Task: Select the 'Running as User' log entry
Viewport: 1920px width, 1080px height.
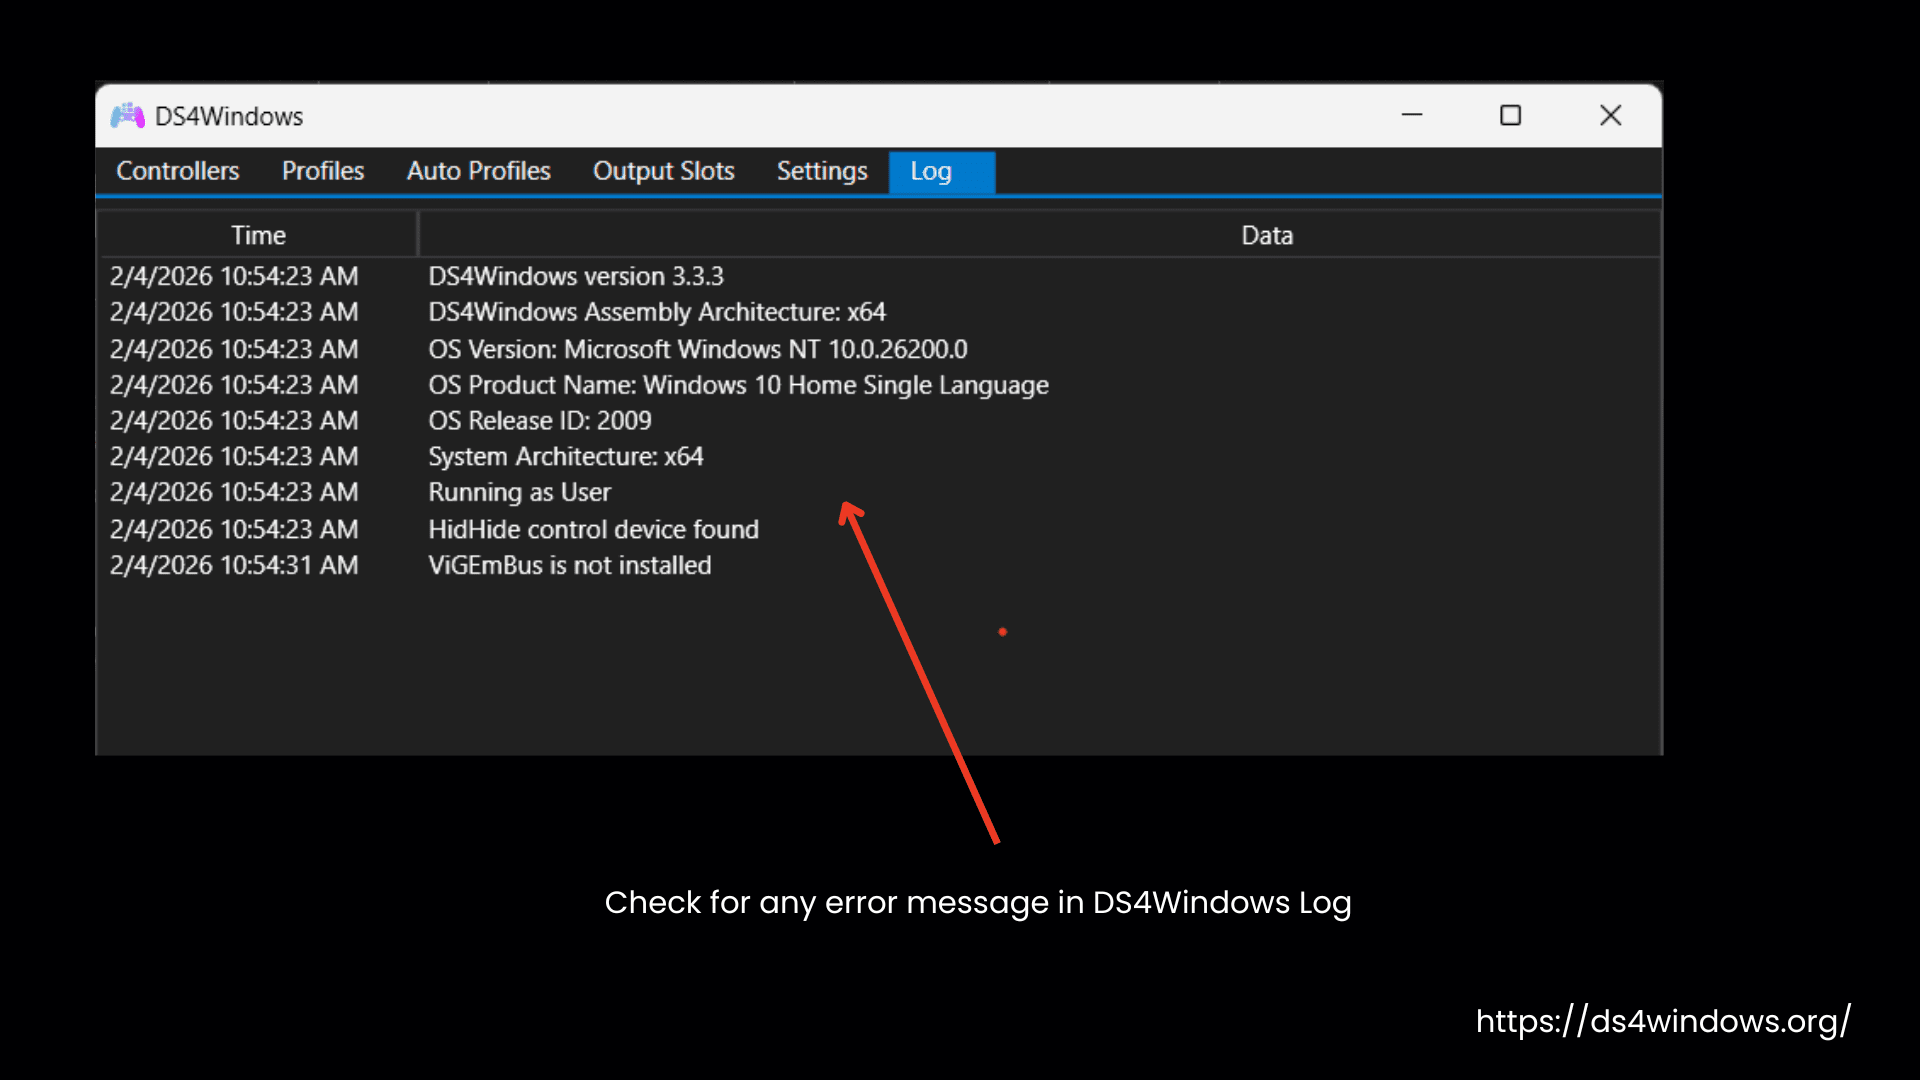Action: (880, 493)
